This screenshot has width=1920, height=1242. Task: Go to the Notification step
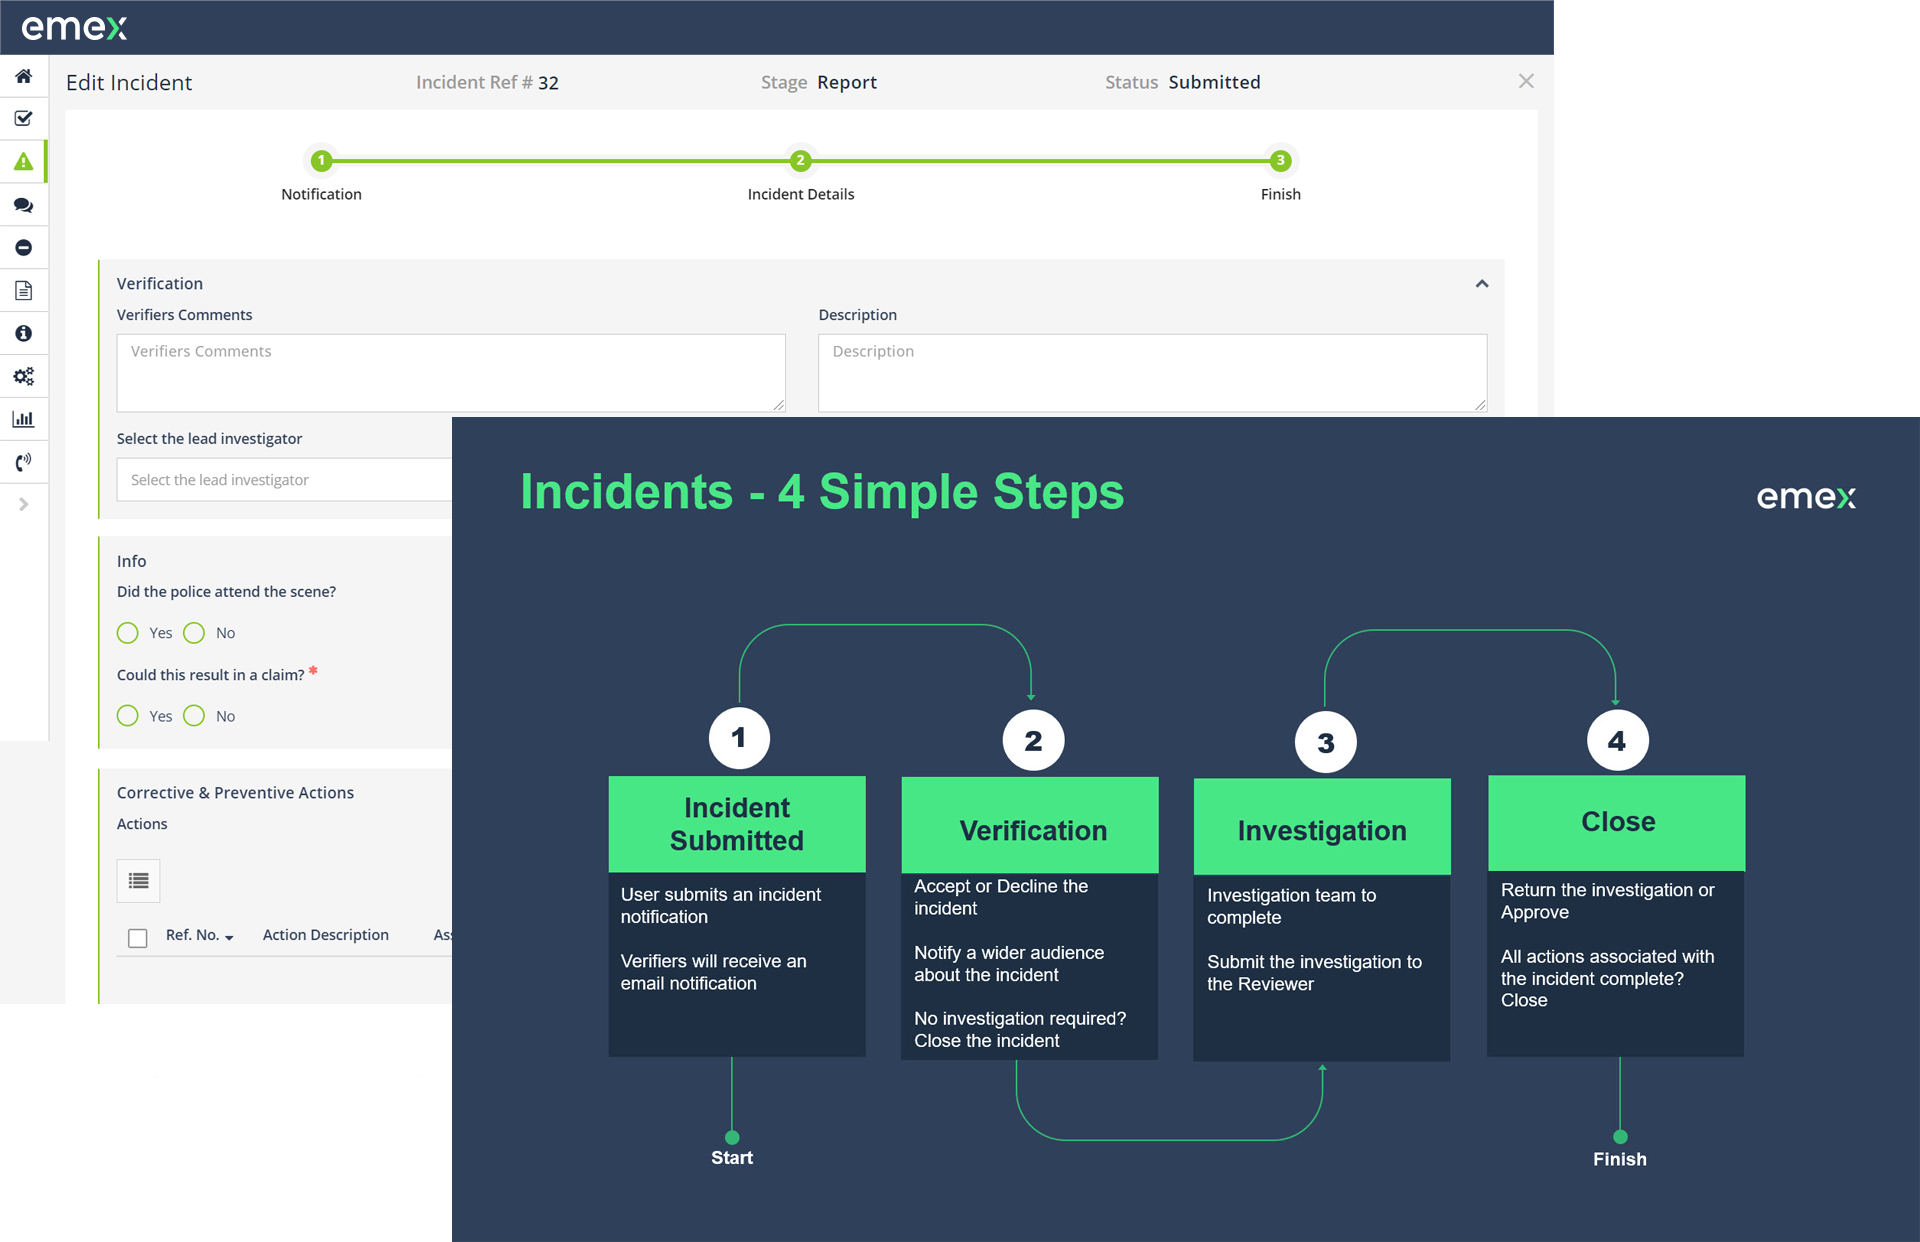click(321, 161)
